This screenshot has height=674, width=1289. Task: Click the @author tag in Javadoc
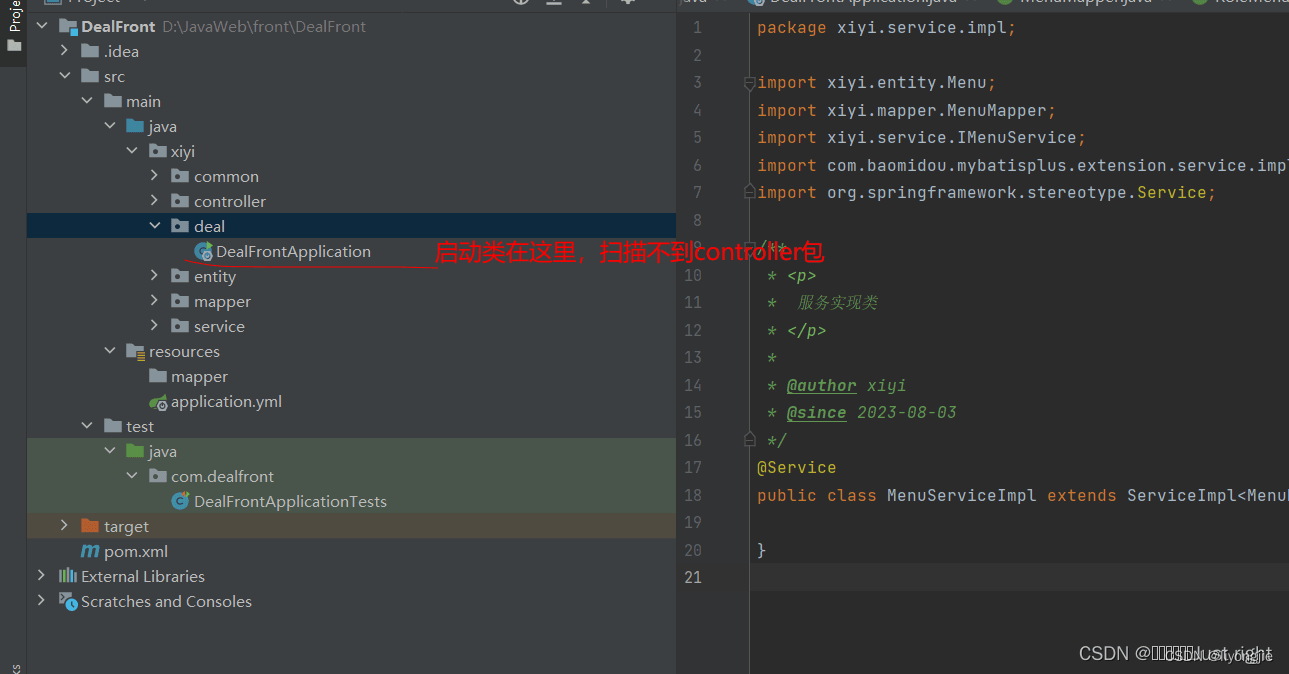pyautogui.click(x=821, y=385)
